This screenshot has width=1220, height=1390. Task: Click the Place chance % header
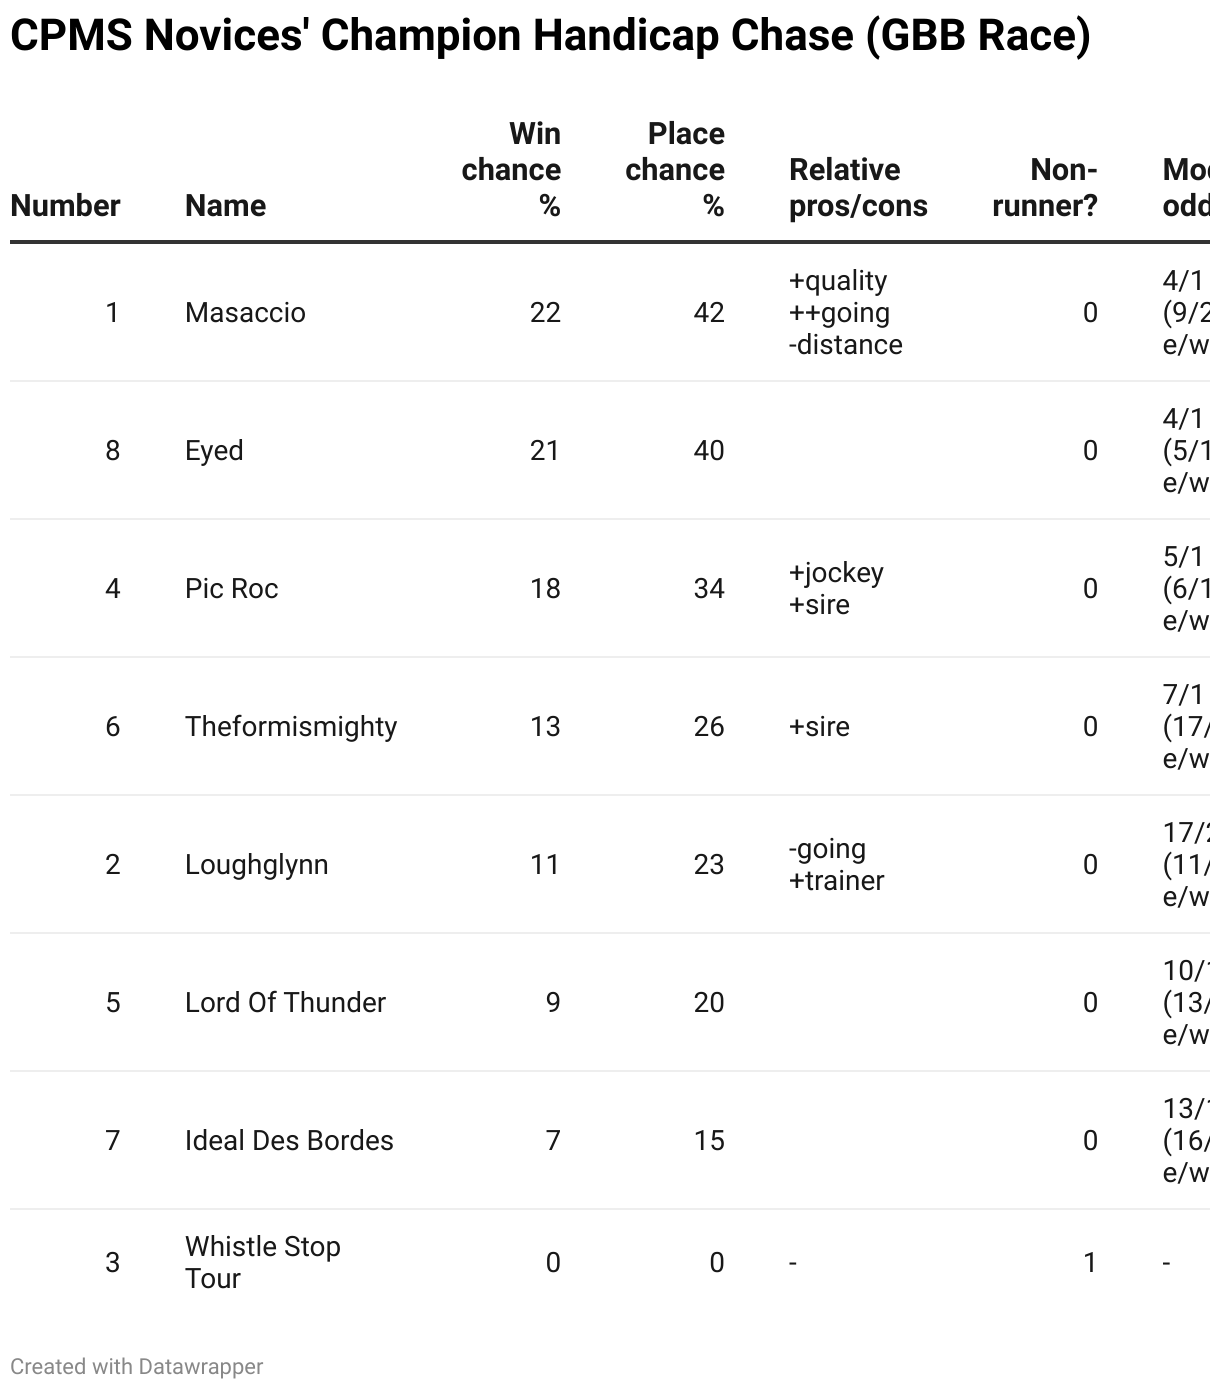tap(675, 170)
